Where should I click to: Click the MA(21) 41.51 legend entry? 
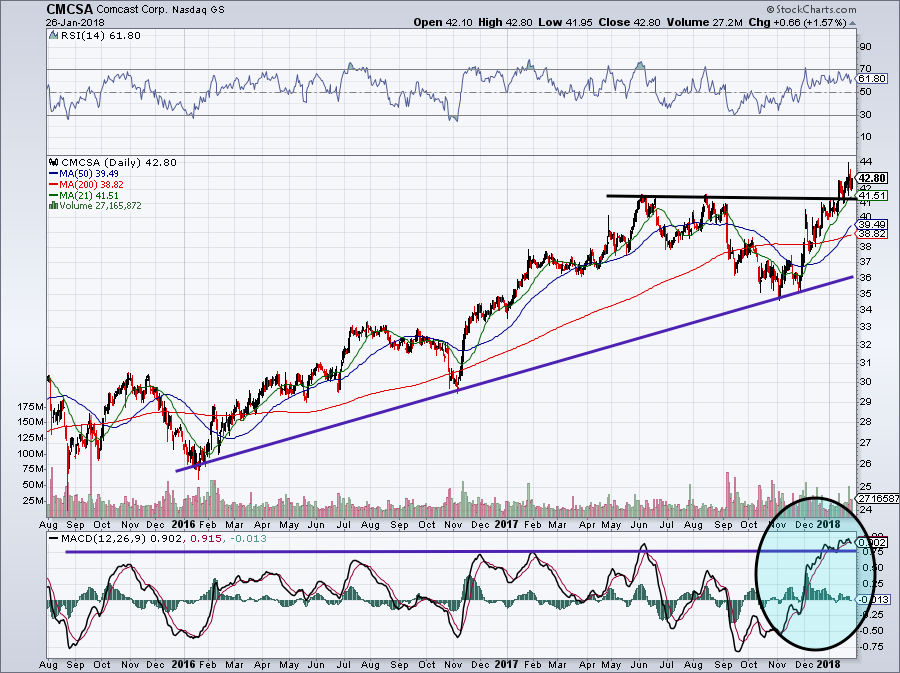click(89, 195)
